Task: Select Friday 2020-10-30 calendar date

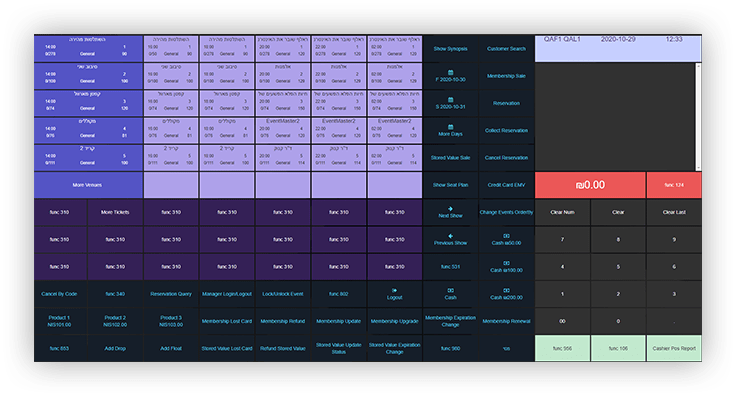Action: point(450,76)
